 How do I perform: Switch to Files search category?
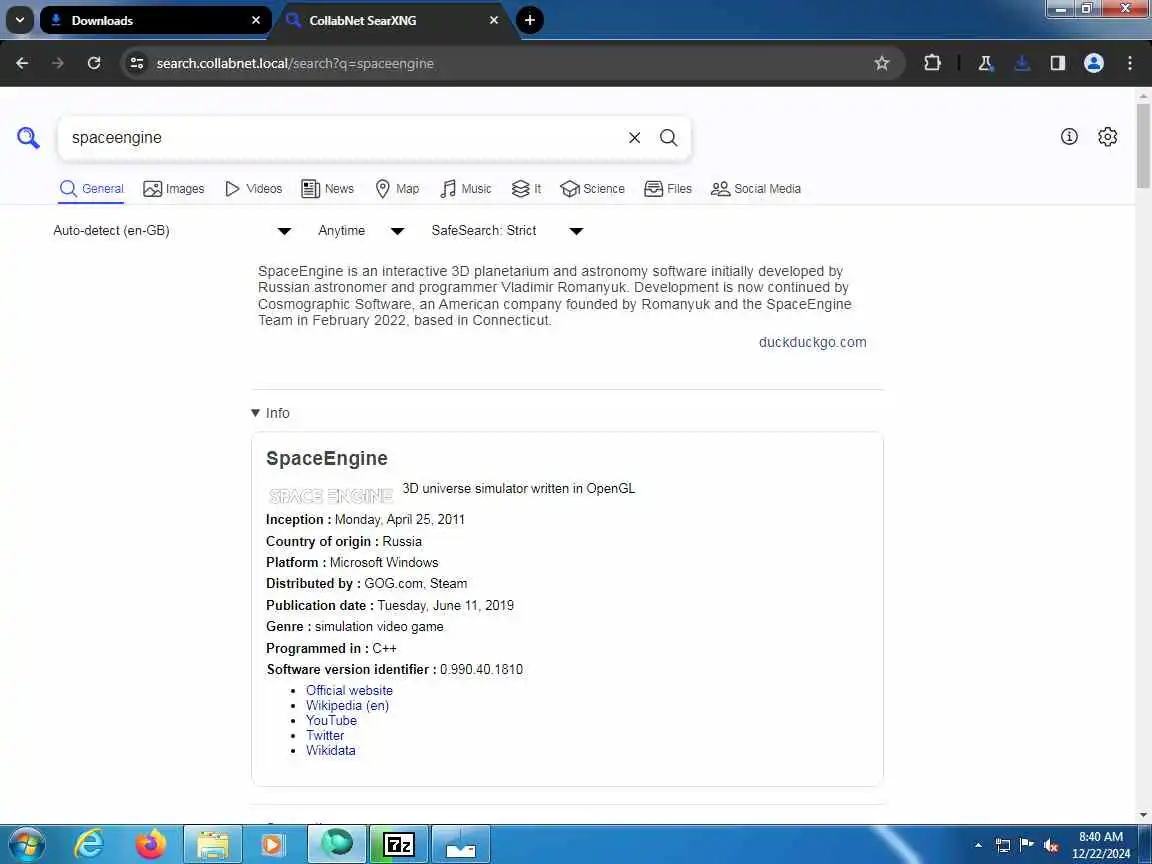668,189
